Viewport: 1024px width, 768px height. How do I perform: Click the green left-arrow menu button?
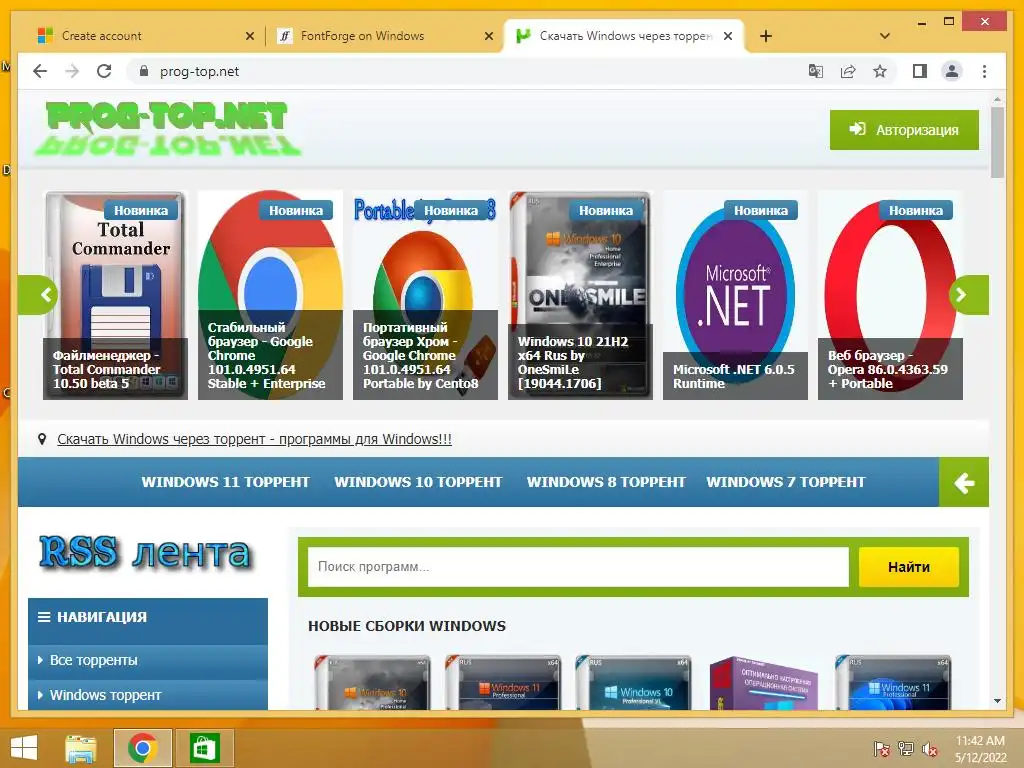point(964,482)
